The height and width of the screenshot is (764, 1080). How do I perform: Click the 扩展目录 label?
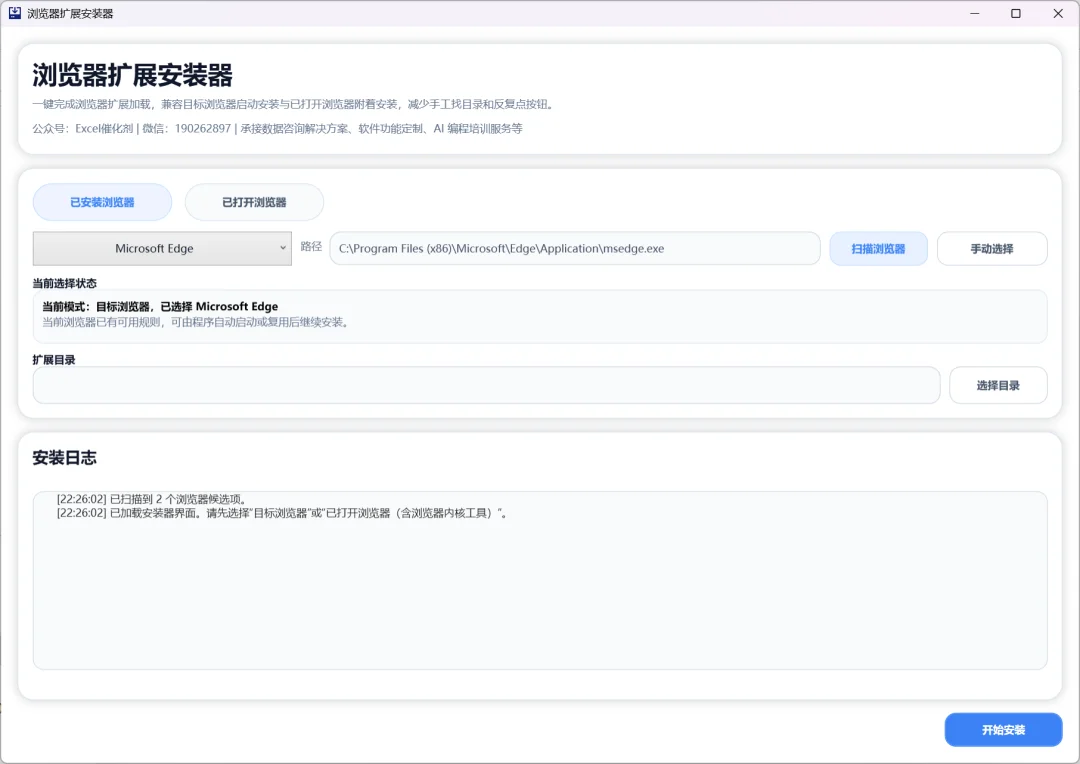[x=54, y=360]
